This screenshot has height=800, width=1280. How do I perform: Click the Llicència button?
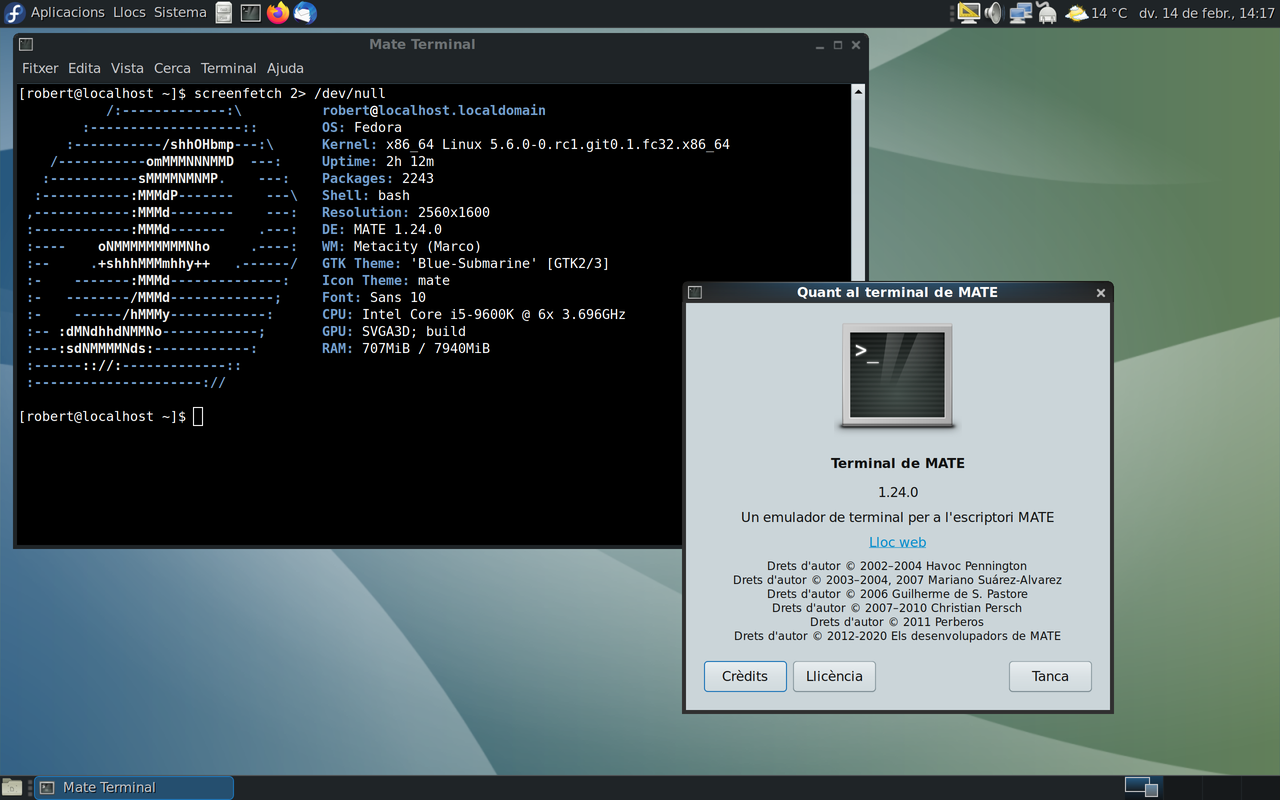(x=834, y=676)
